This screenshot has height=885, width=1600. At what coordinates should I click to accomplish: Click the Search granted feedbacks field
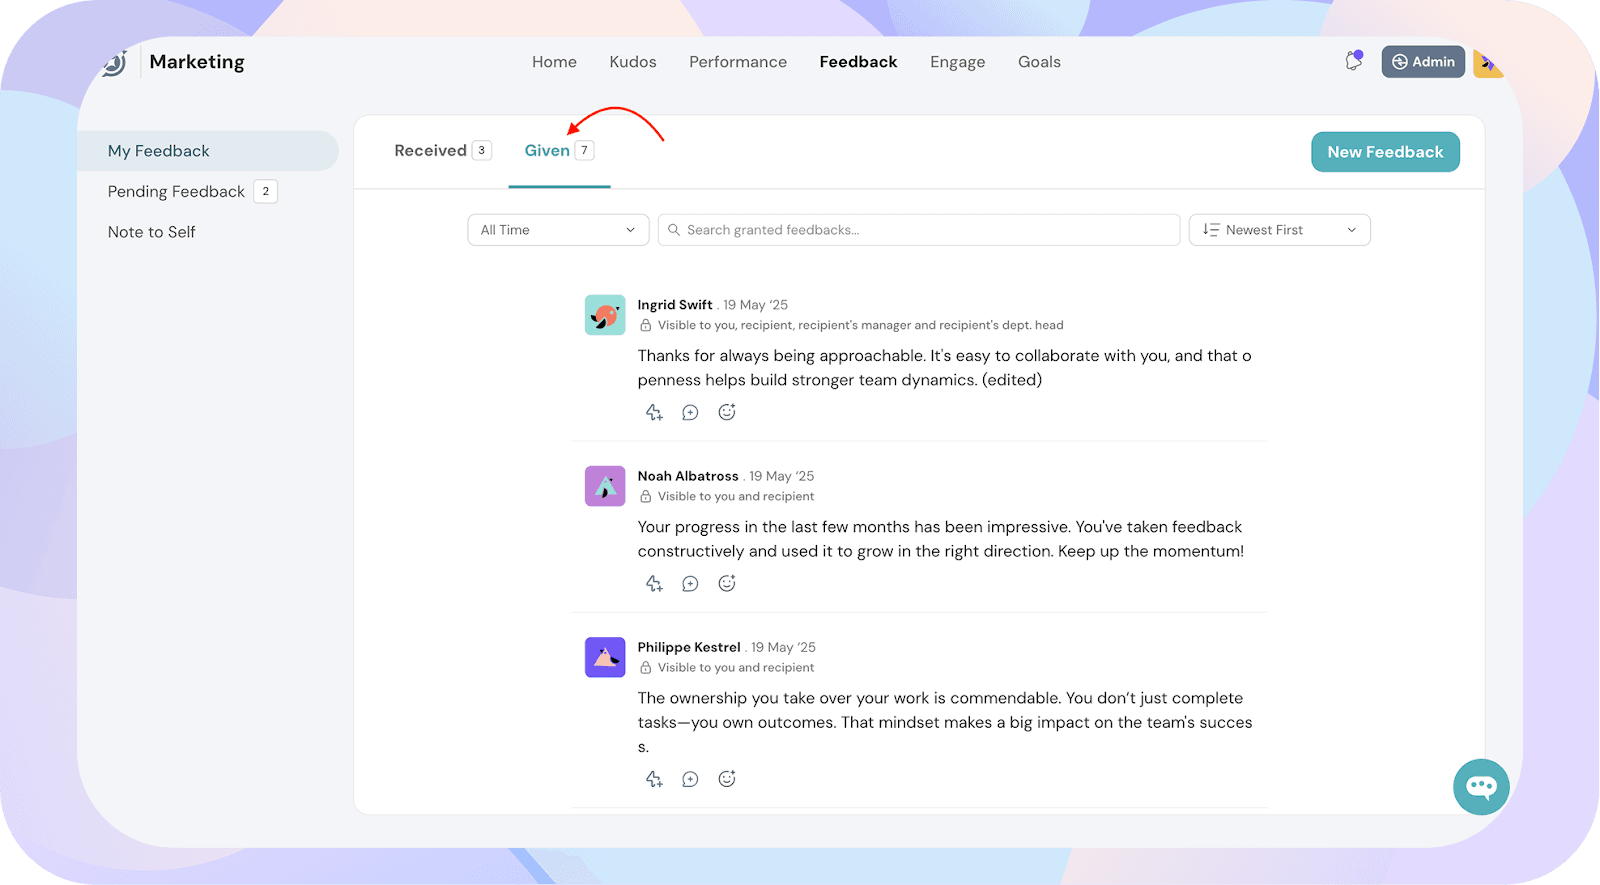click(x=920, y=230)
